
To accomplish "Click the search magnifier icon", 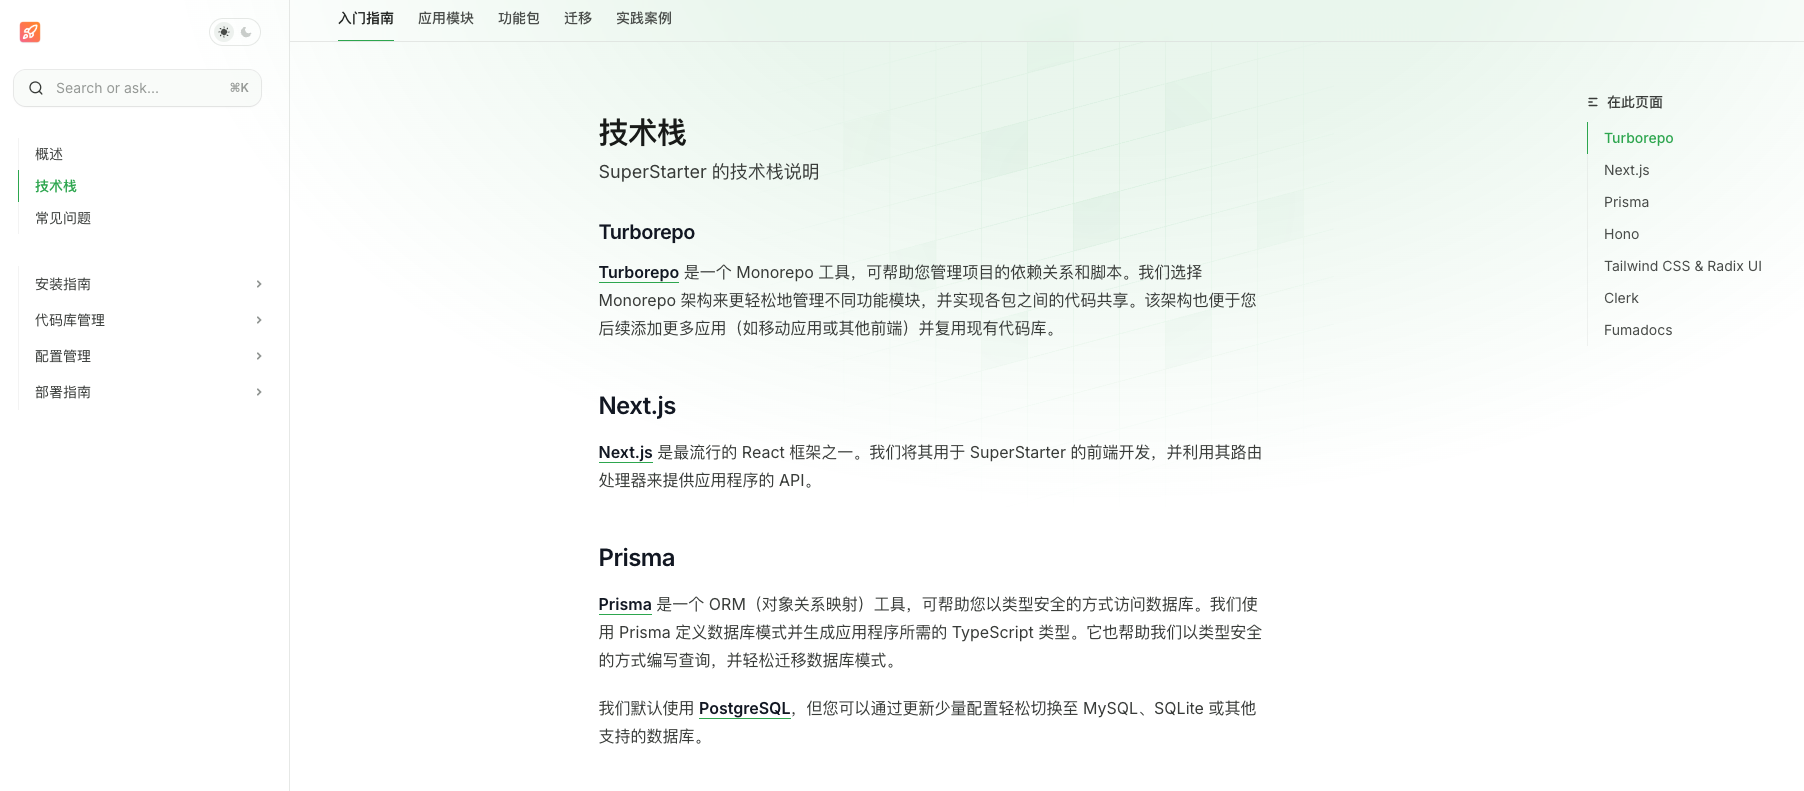I will (x=36, y=88).
